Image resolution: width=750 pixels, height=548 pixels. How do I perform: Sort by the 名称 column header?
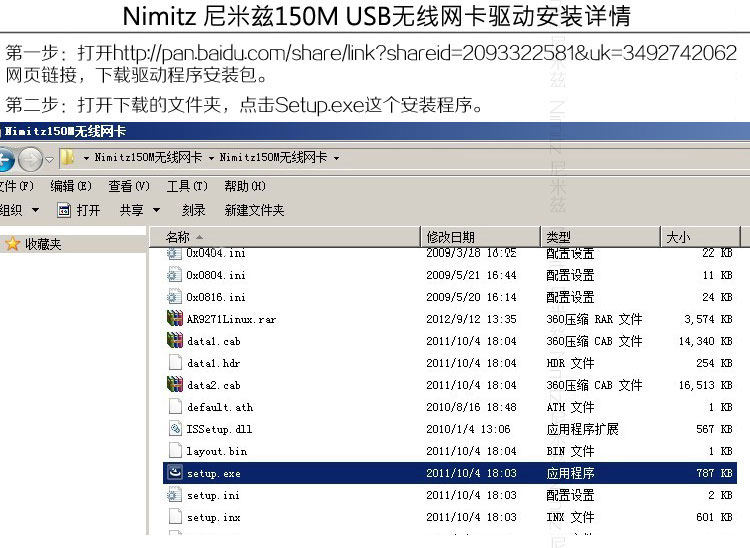(285, 237)
